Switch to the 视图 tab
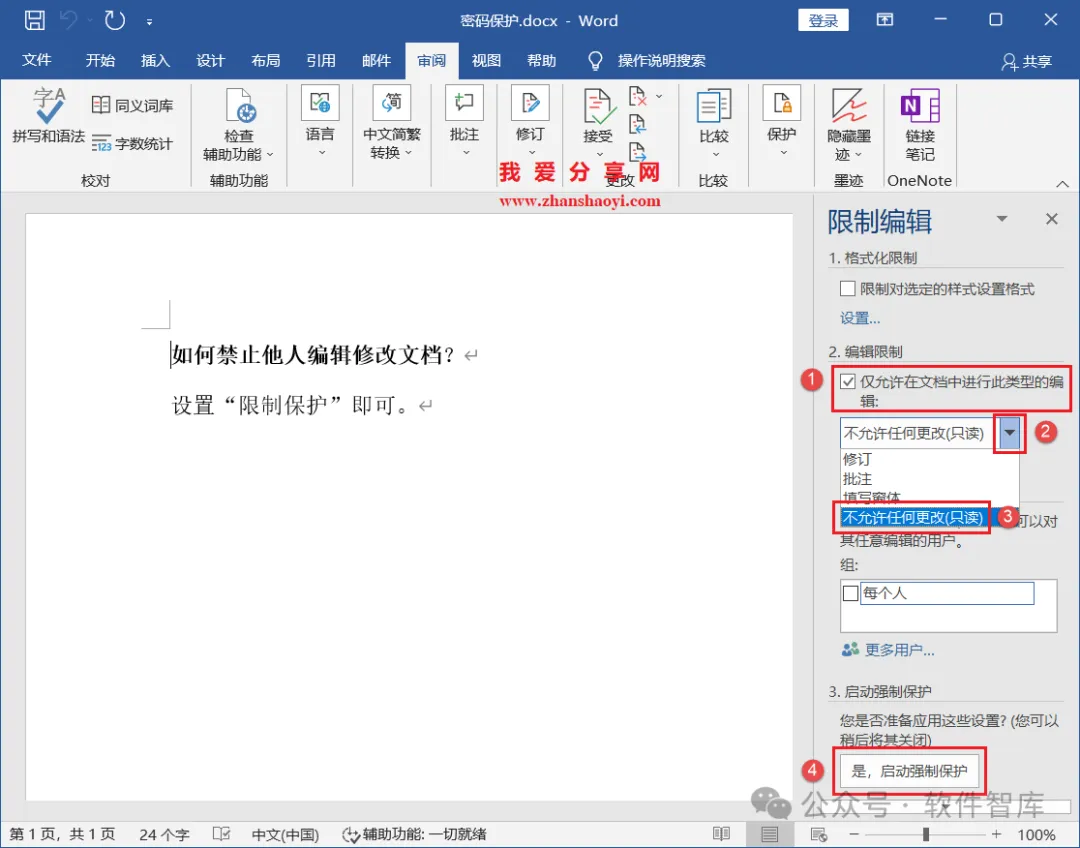Image resolution: width=1080 pixels, height=848 pixels. (x=486, y=60)
